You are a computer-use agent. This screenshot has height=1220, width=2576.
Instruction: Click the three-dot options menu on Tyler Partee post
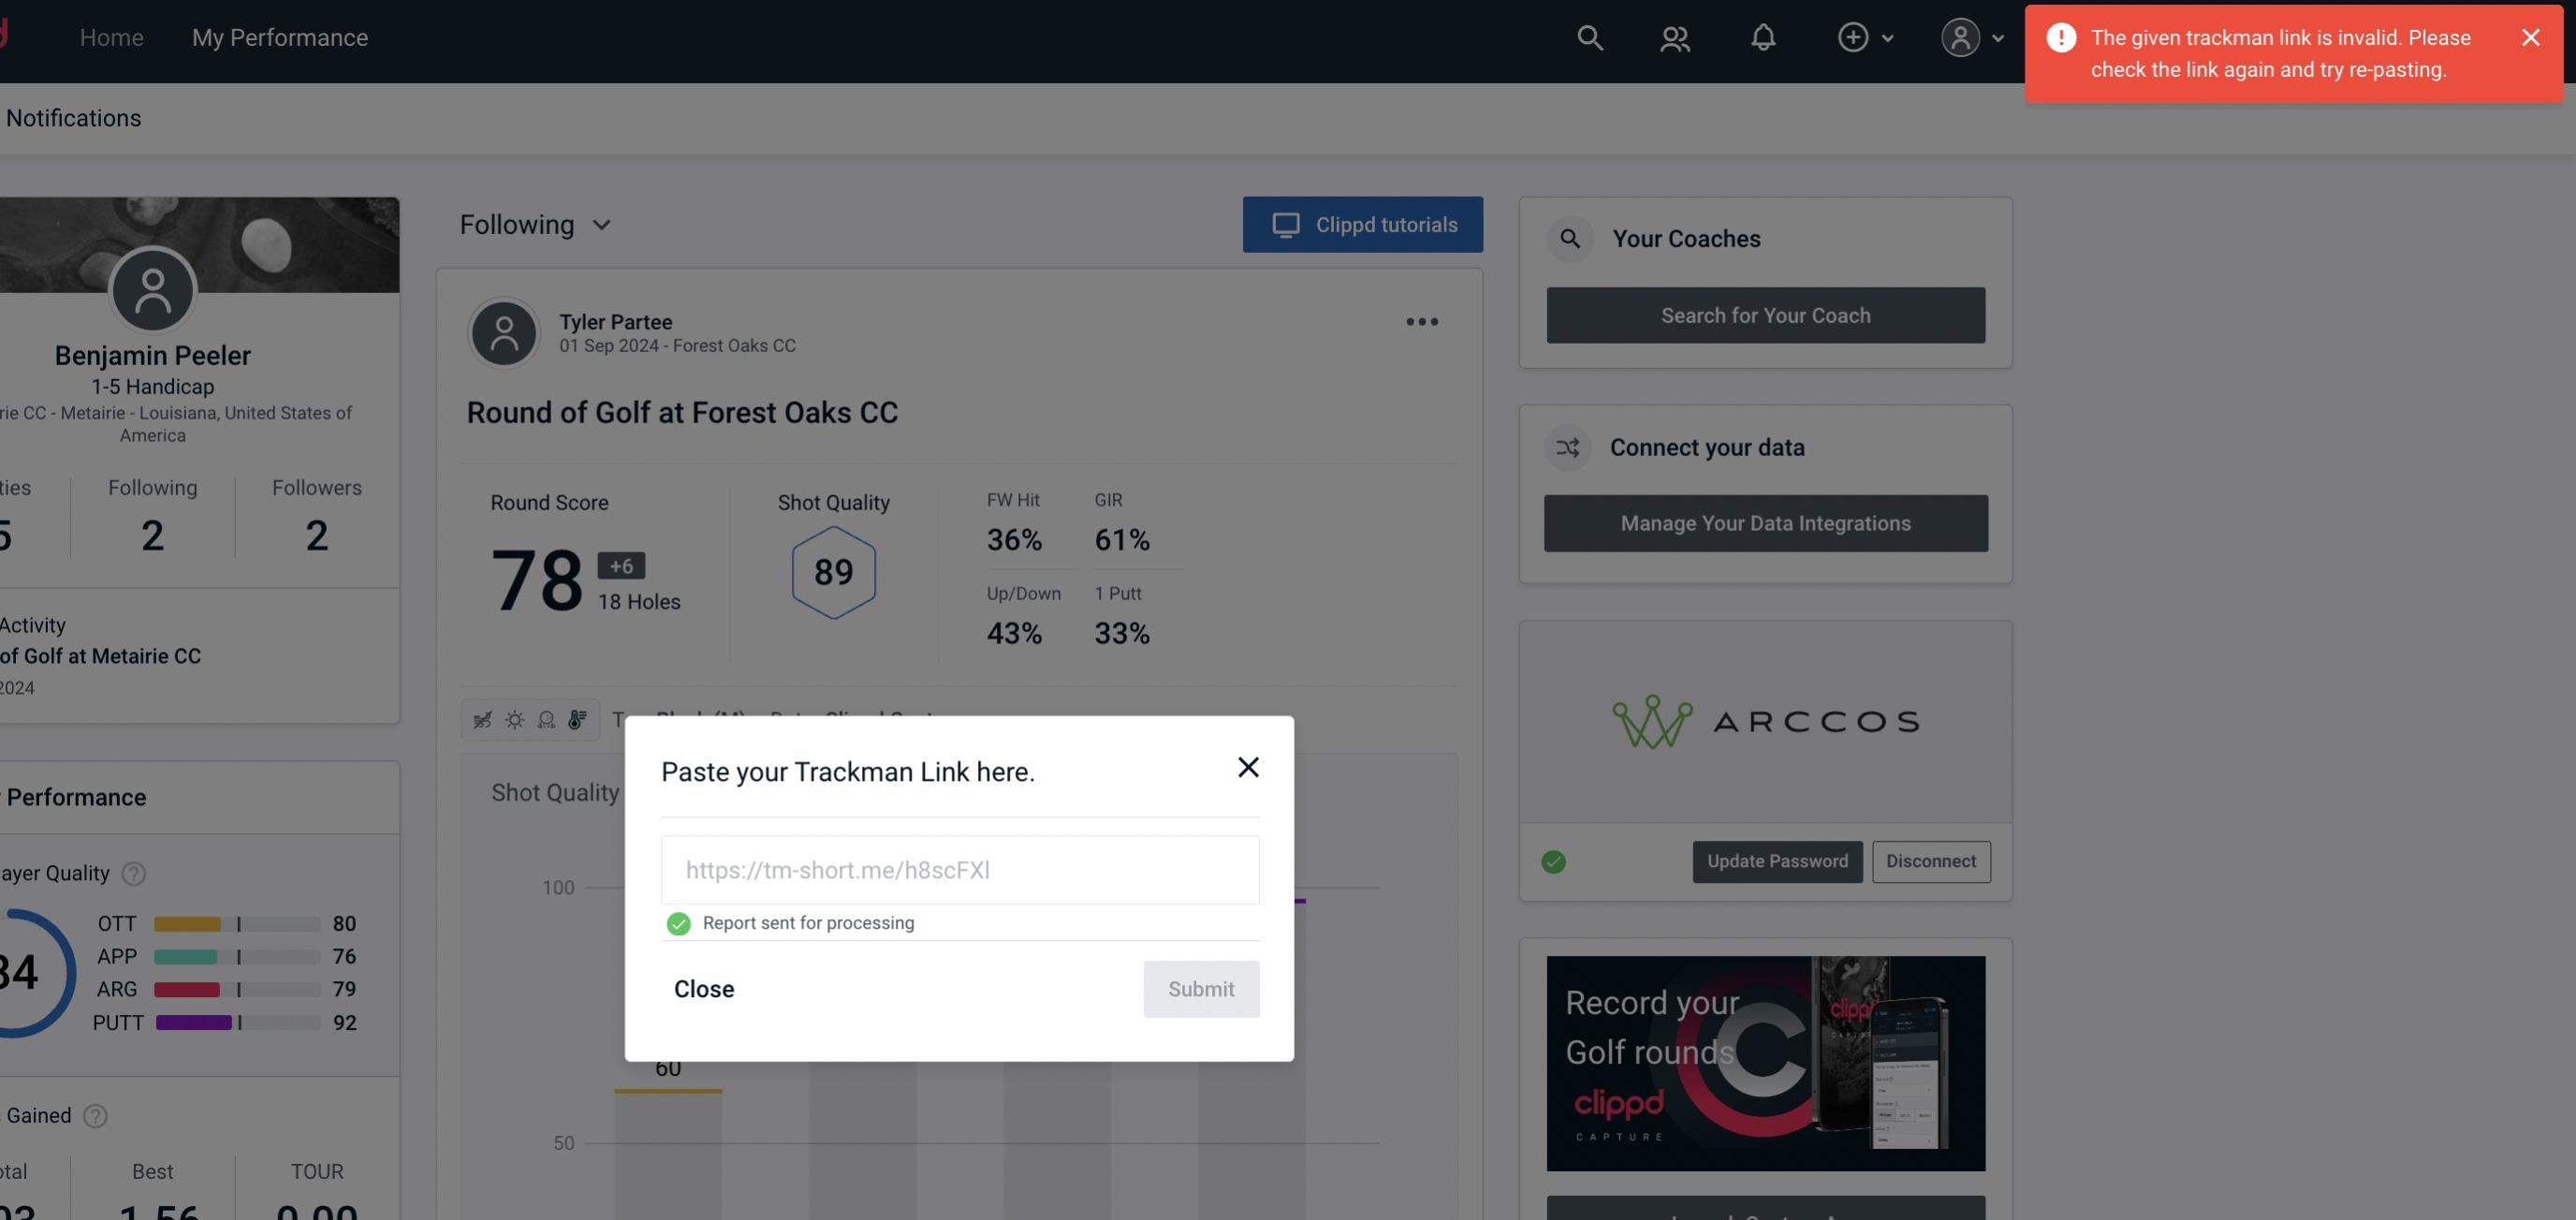1421,322
